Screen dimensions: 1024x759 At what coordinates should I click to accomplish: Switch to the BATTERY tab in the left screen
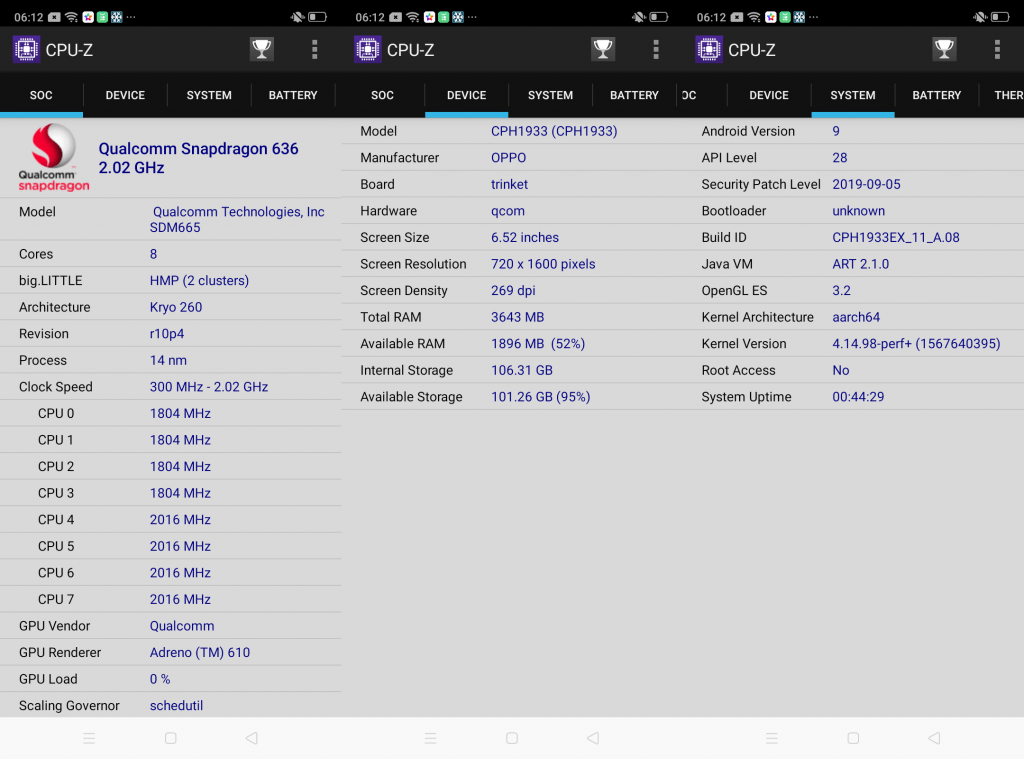tap(293, 95)
